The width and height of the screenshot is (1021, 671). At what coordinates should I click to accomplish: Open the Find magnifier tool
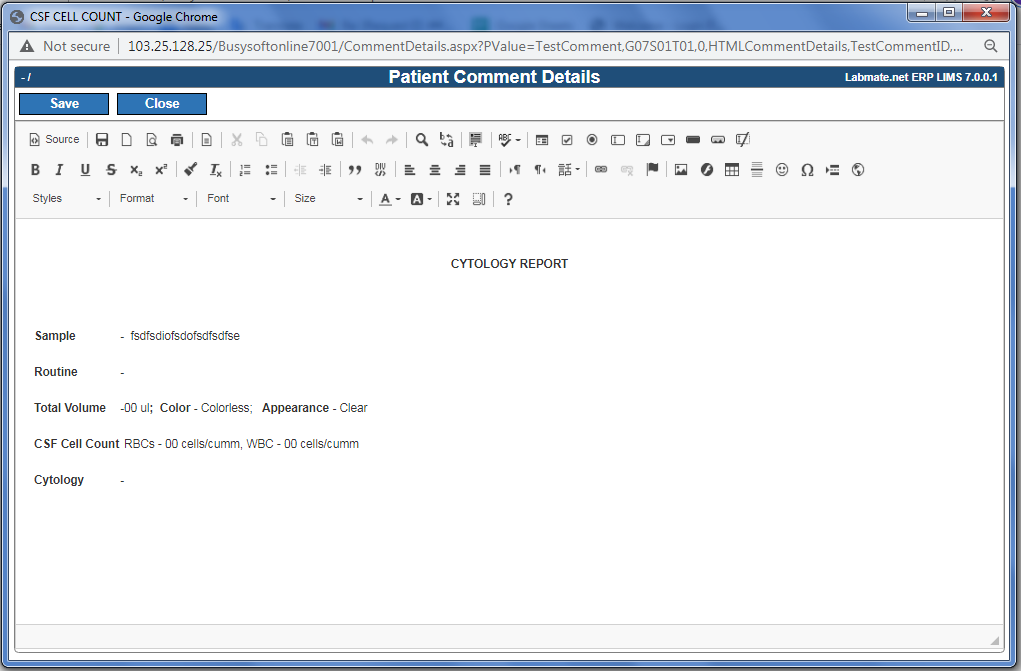point(422,139)
